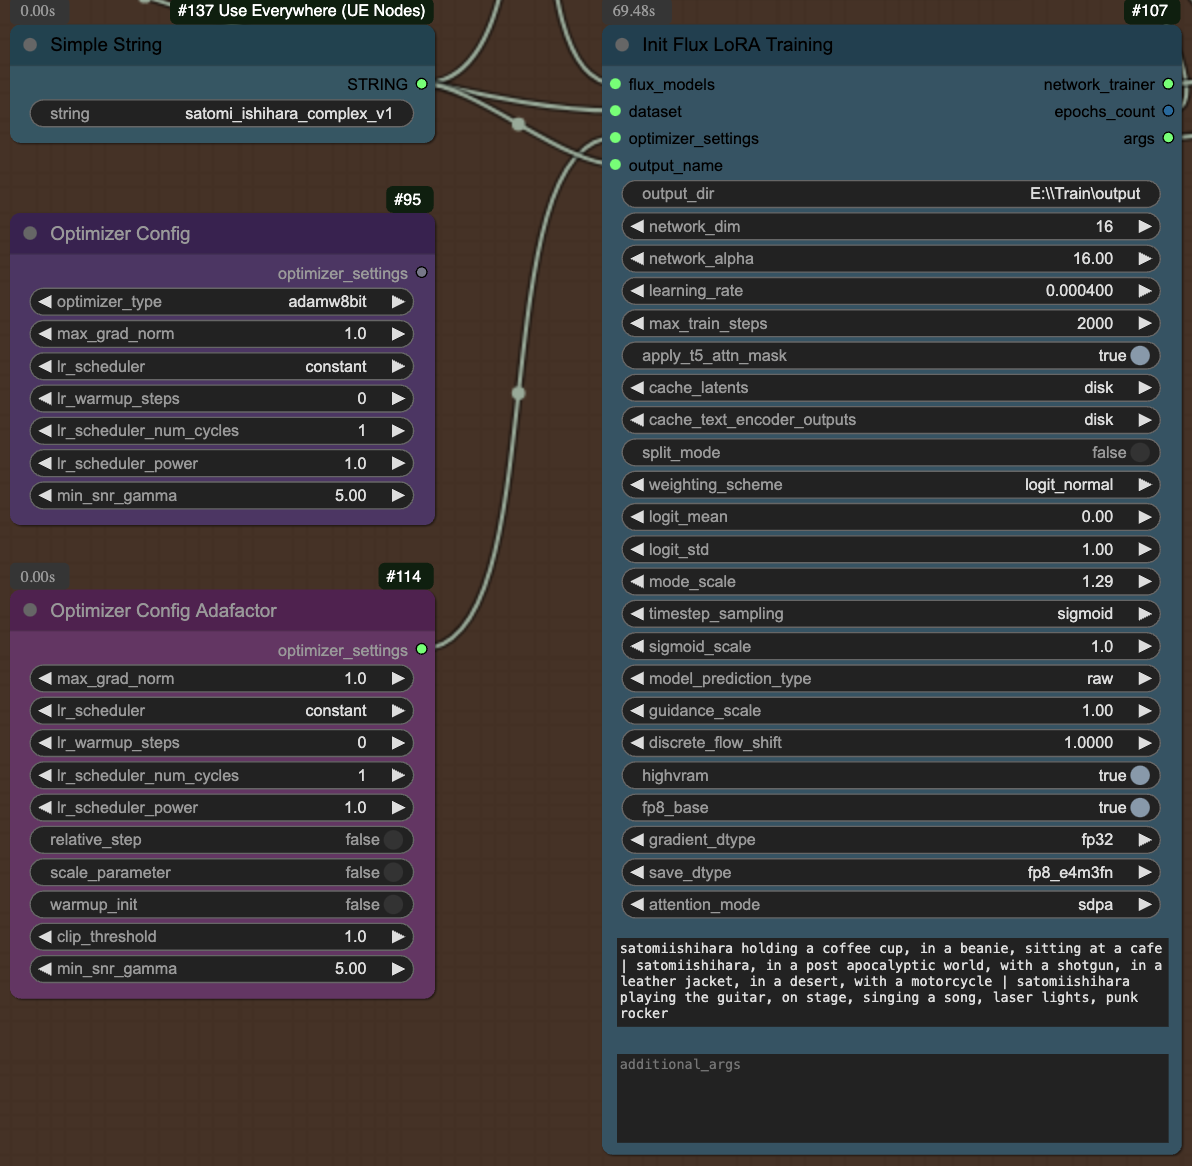Collapse the Optimizer Config node via its dot
Image resolution: width=1192 pixels, height=1166 pixels.
click(30, 233)
